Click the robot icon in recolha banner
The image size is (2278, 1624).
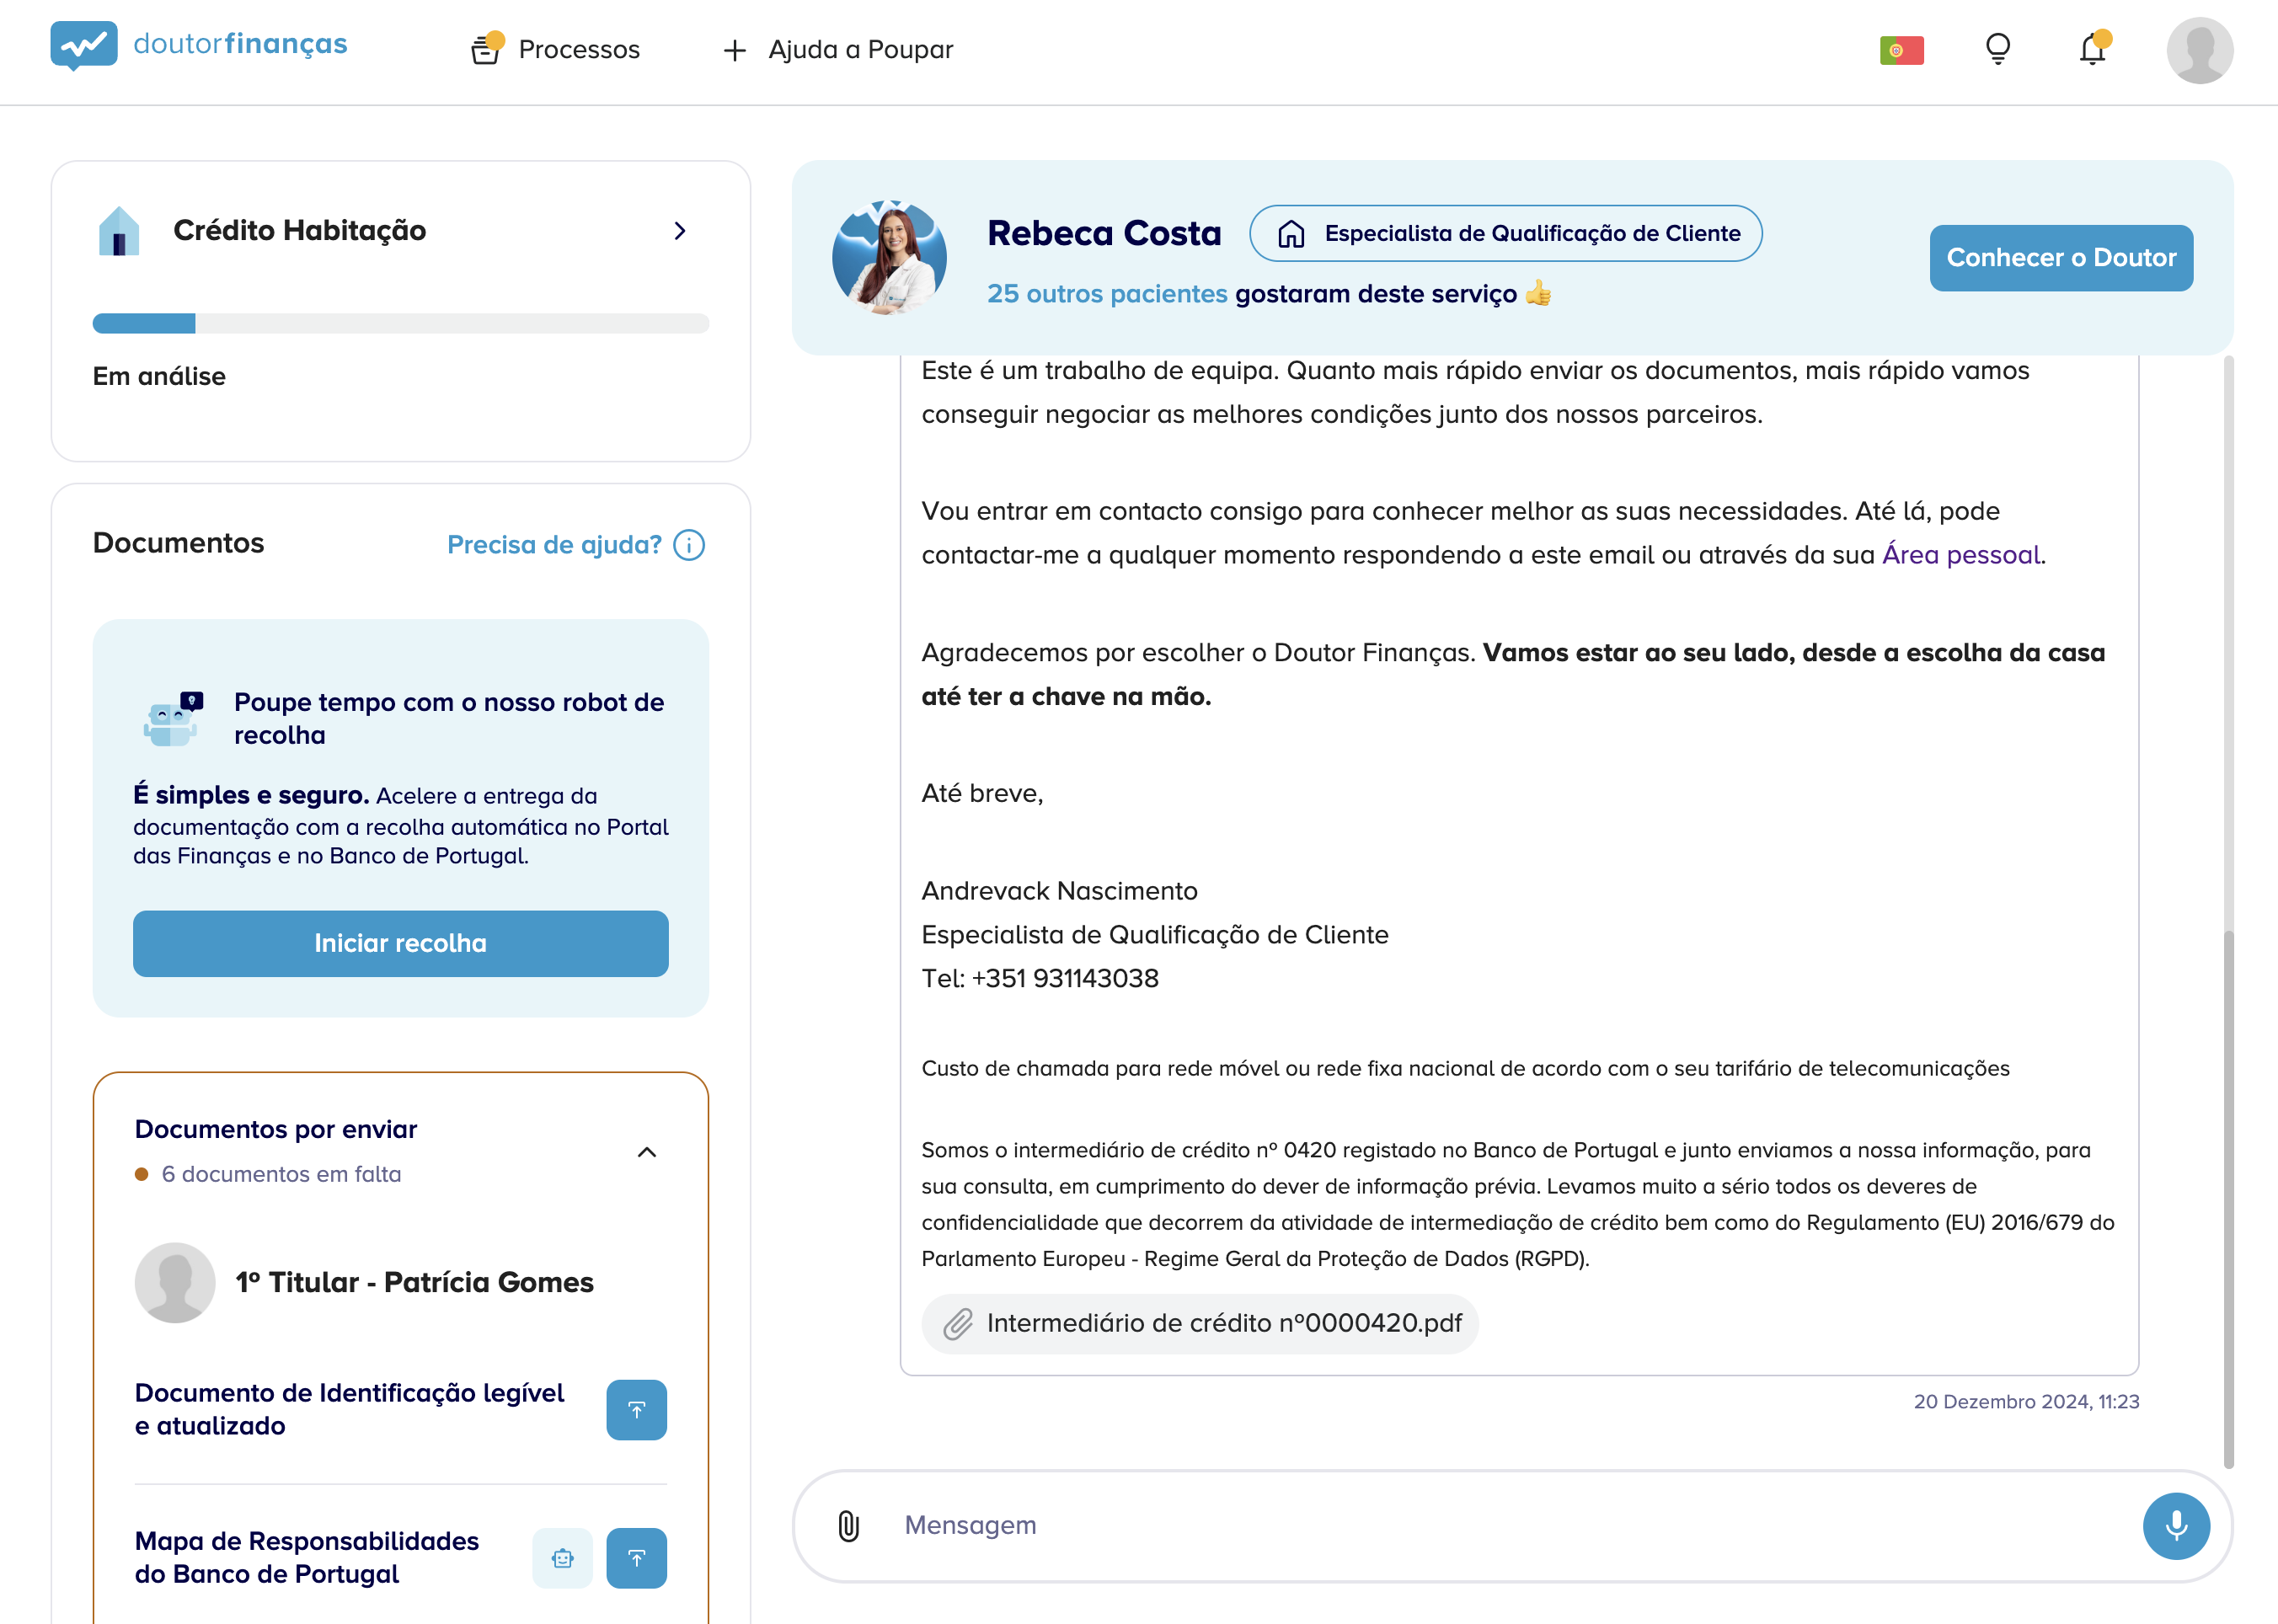173,718
